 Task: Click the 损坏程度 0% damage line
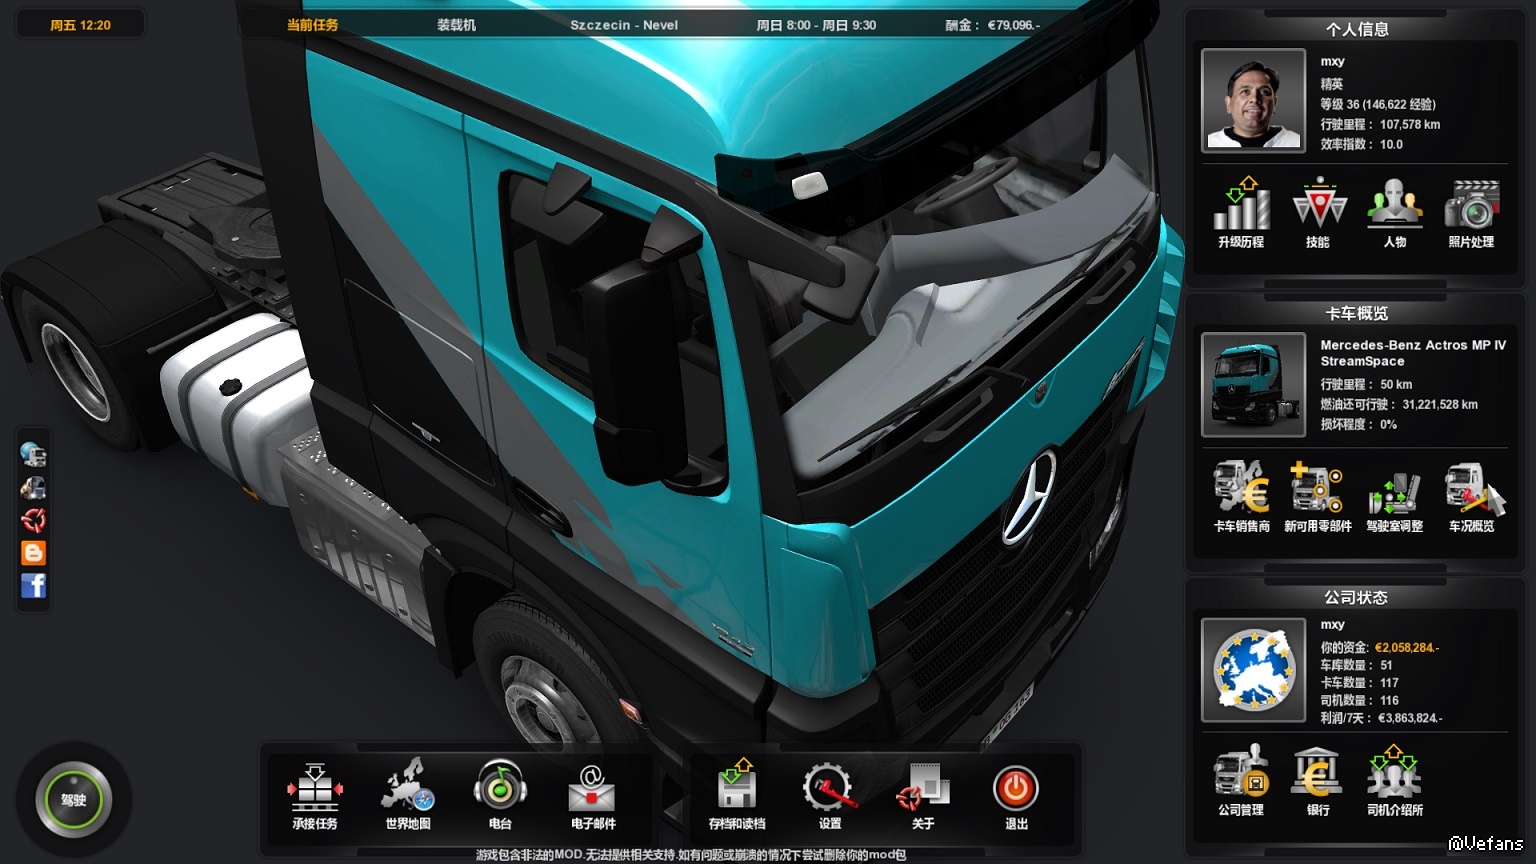tap(1359, 424)
